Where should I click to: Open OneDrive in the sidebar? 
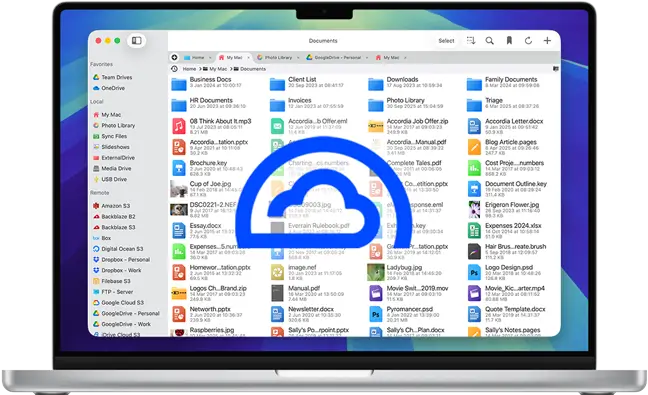point(109,88)
